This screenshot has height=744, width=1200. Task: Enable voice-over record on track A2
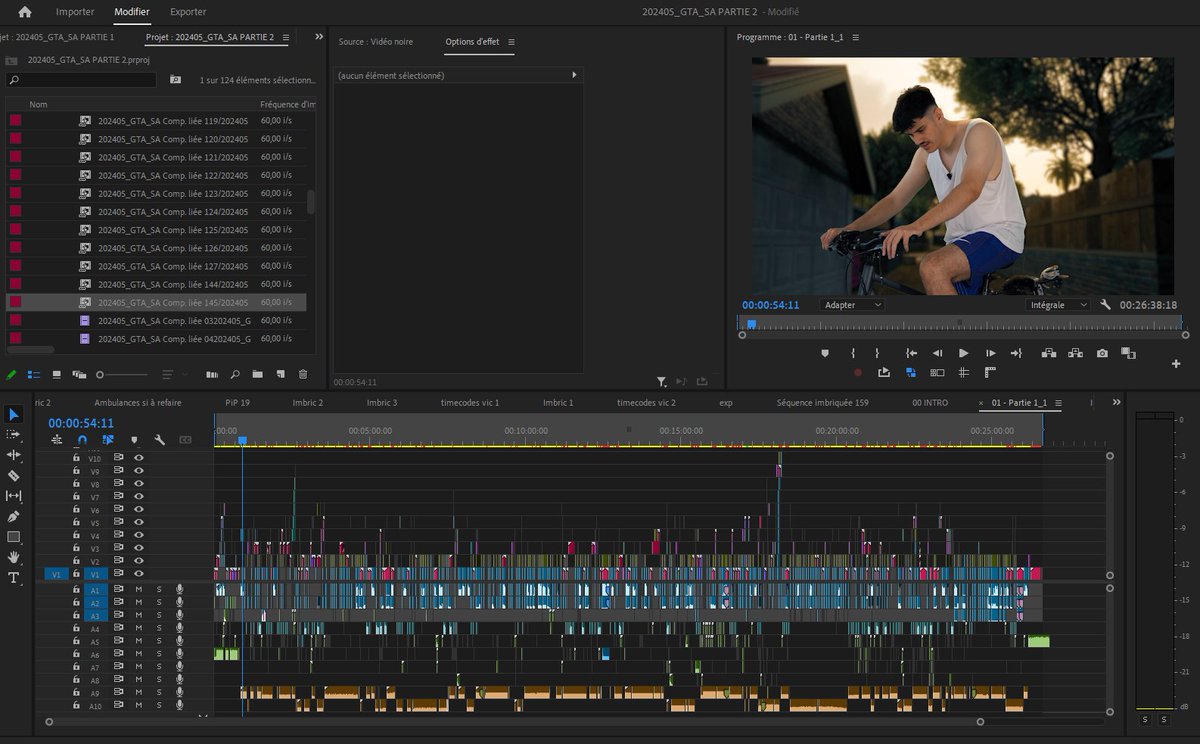[180, 603]
